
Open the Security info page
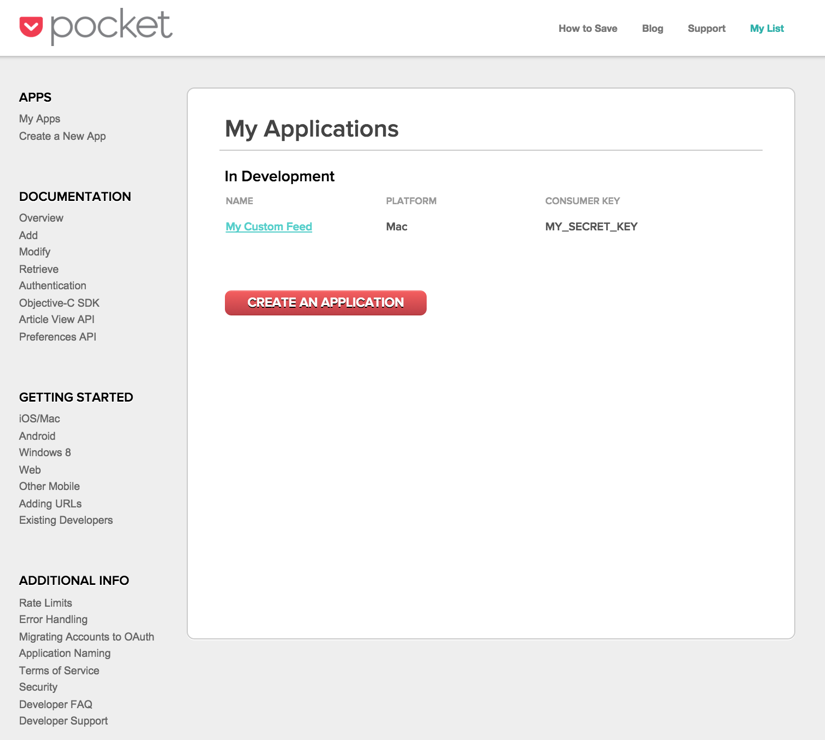38,687
